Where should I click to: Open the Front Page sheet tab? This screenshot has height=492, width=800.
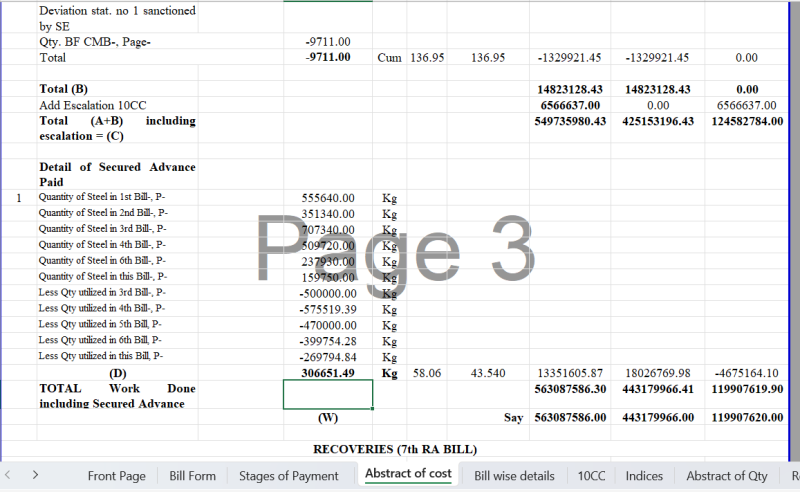(116, 476)
